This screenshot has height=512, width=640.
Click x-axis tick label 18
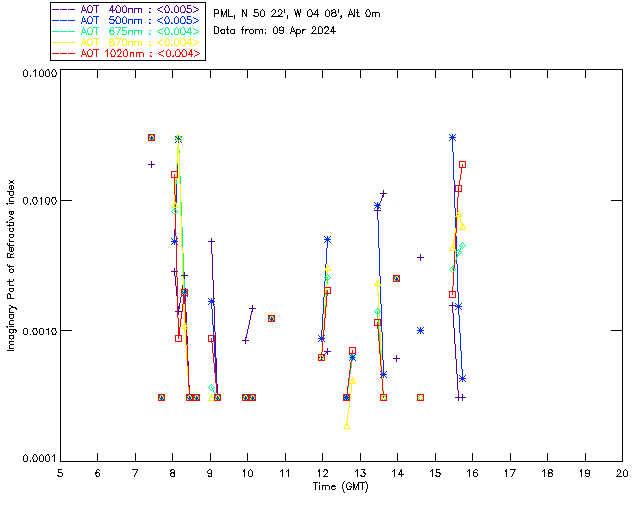pyautogui.click(x=547, y=473)
